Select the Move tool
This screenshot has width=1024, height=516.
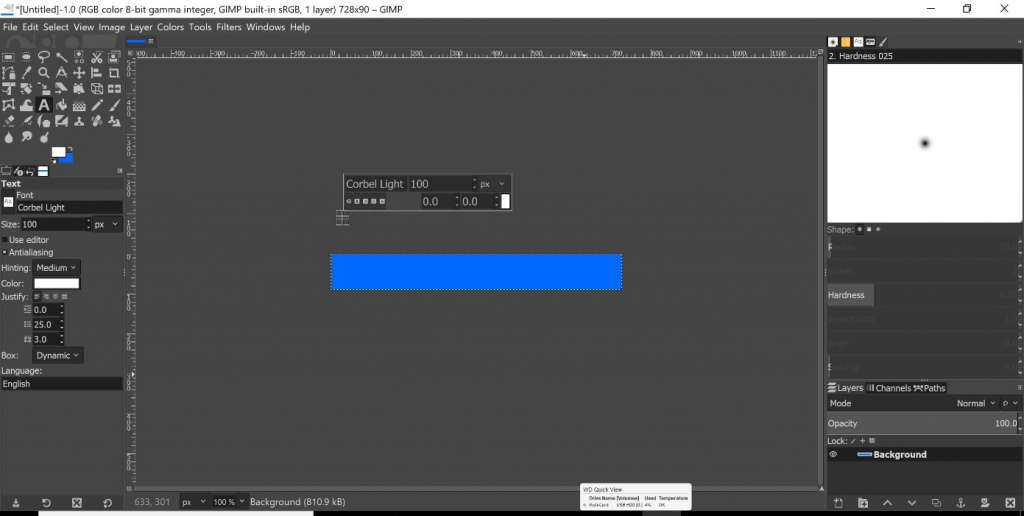(80, 73)
